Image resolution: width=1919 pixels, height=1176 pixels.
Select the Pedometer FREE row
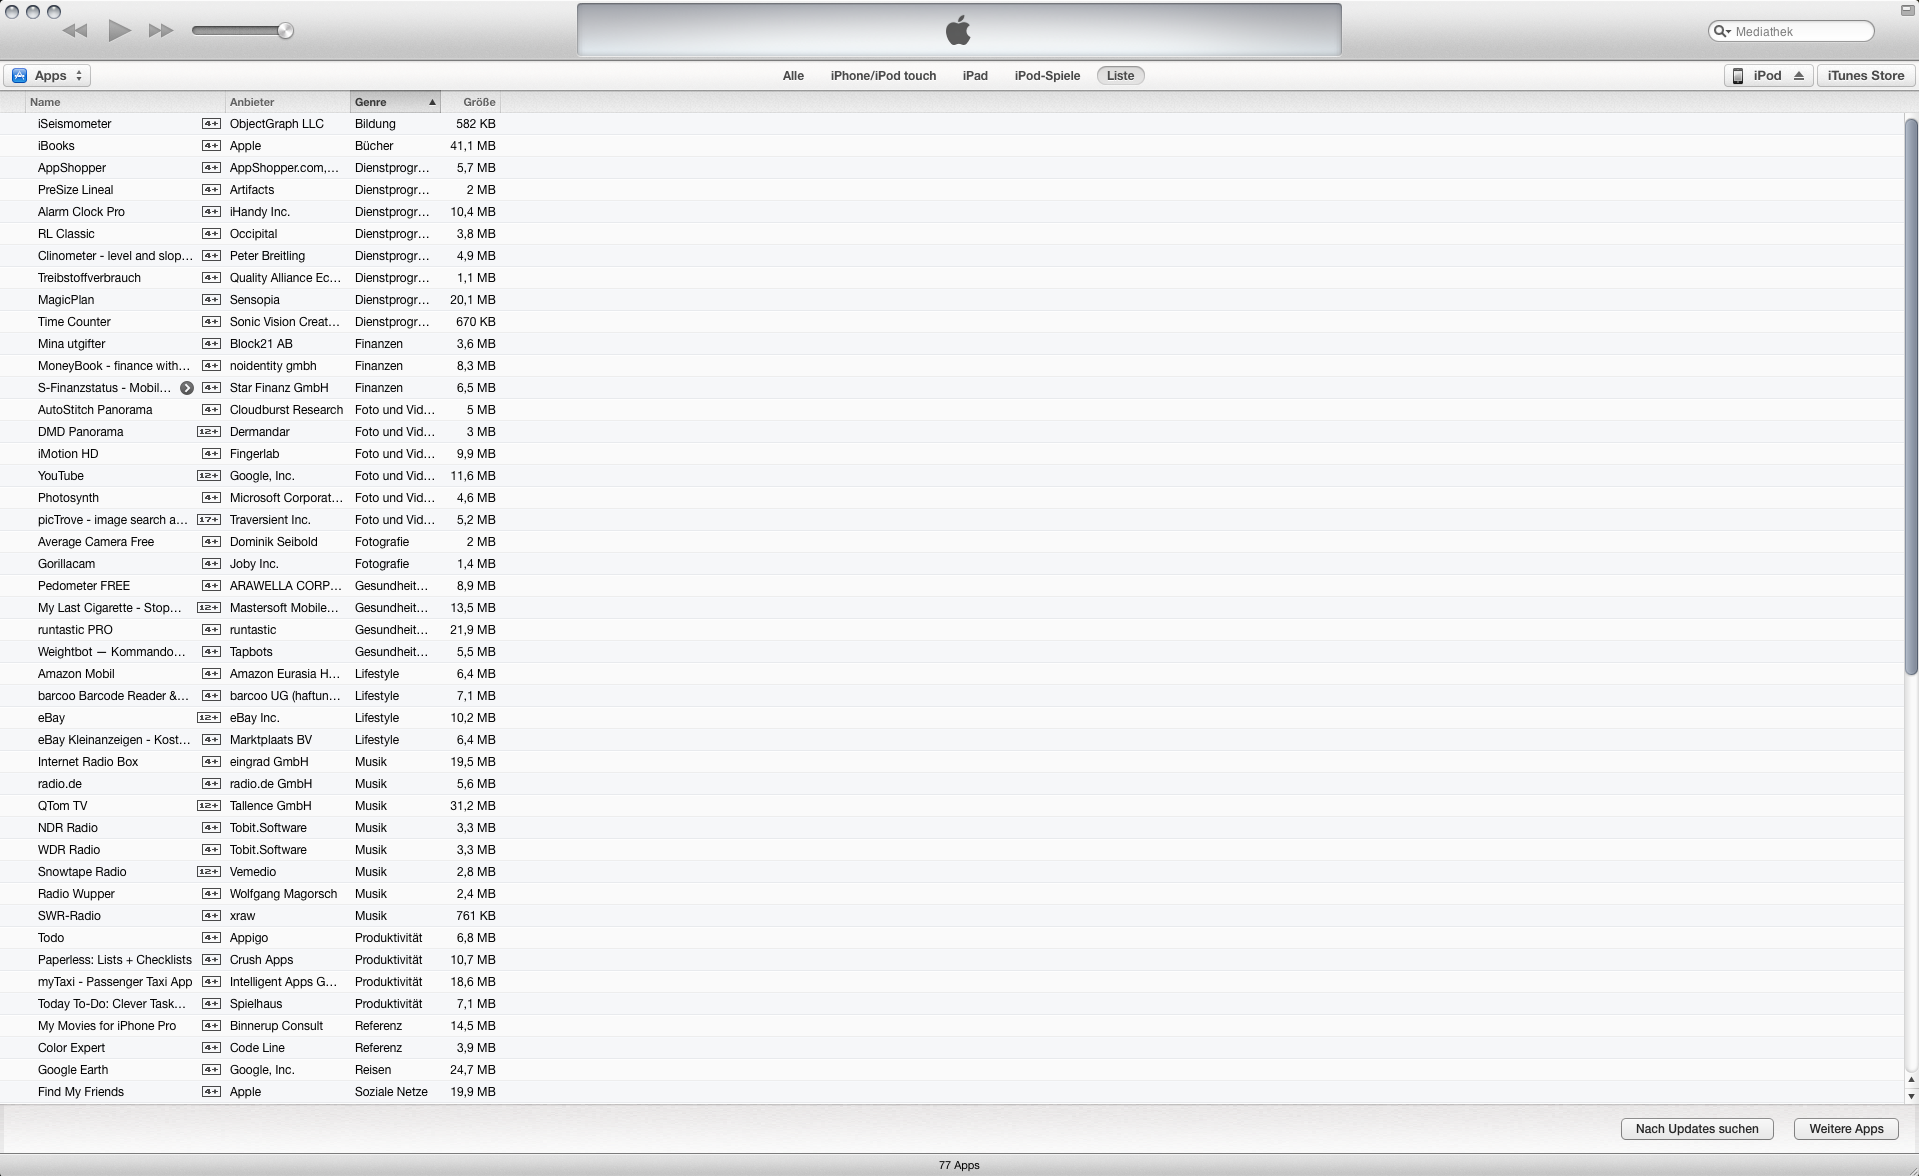pyautogui.click(x=951, y=586)
